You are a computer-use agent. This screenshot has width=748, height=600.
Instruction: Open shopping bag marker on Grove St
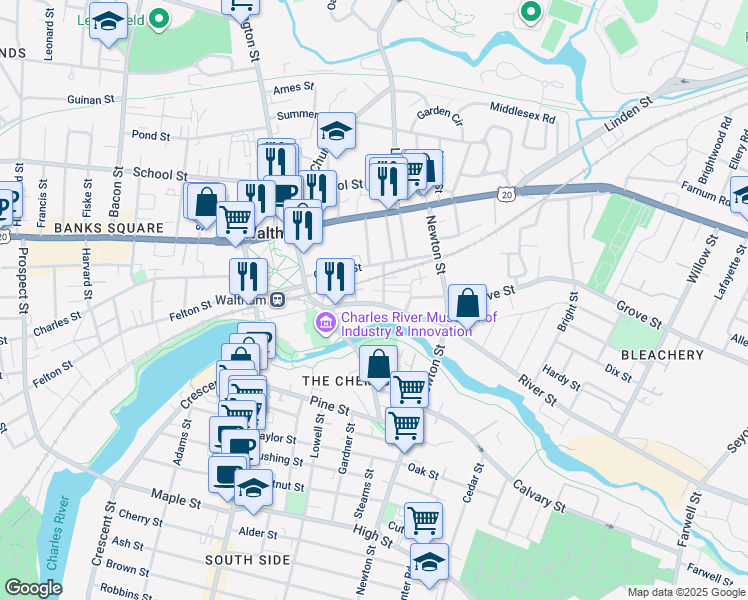coord(468,306)
